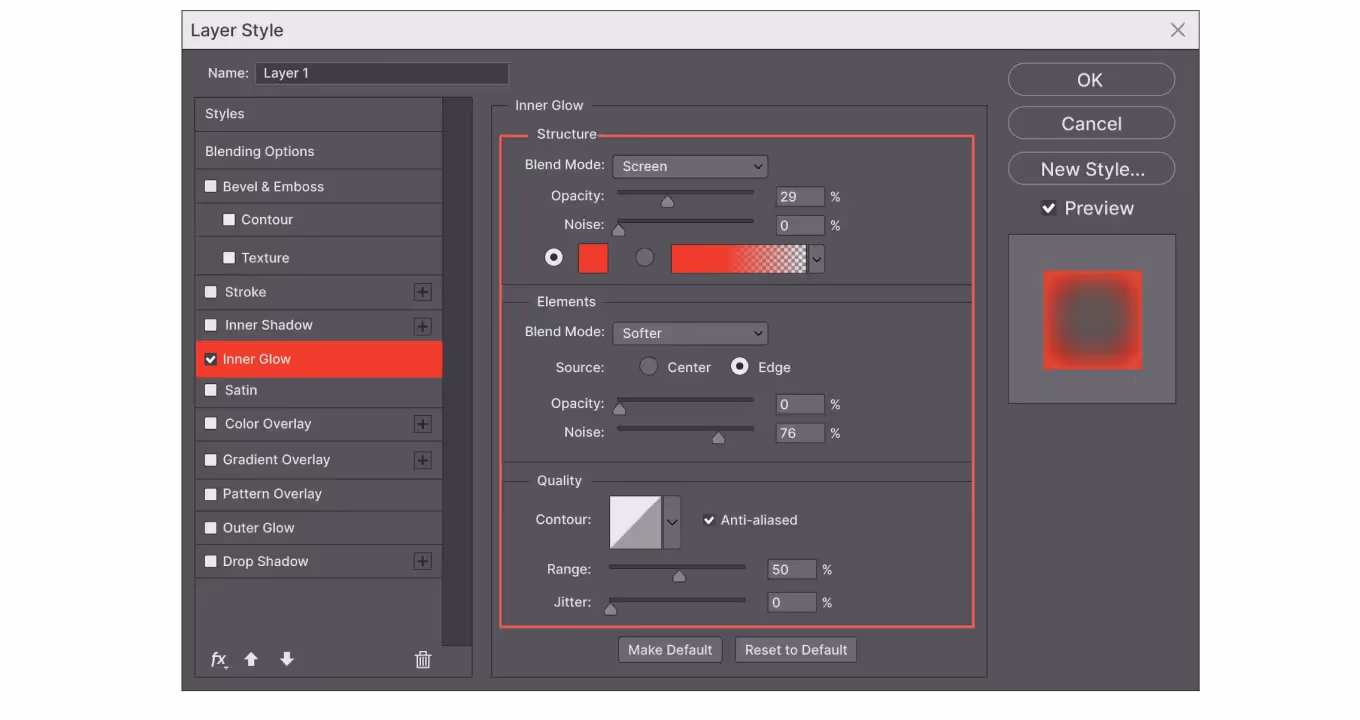
Task: Add another Color Overlay with plus icon
Action: point(423,424)
